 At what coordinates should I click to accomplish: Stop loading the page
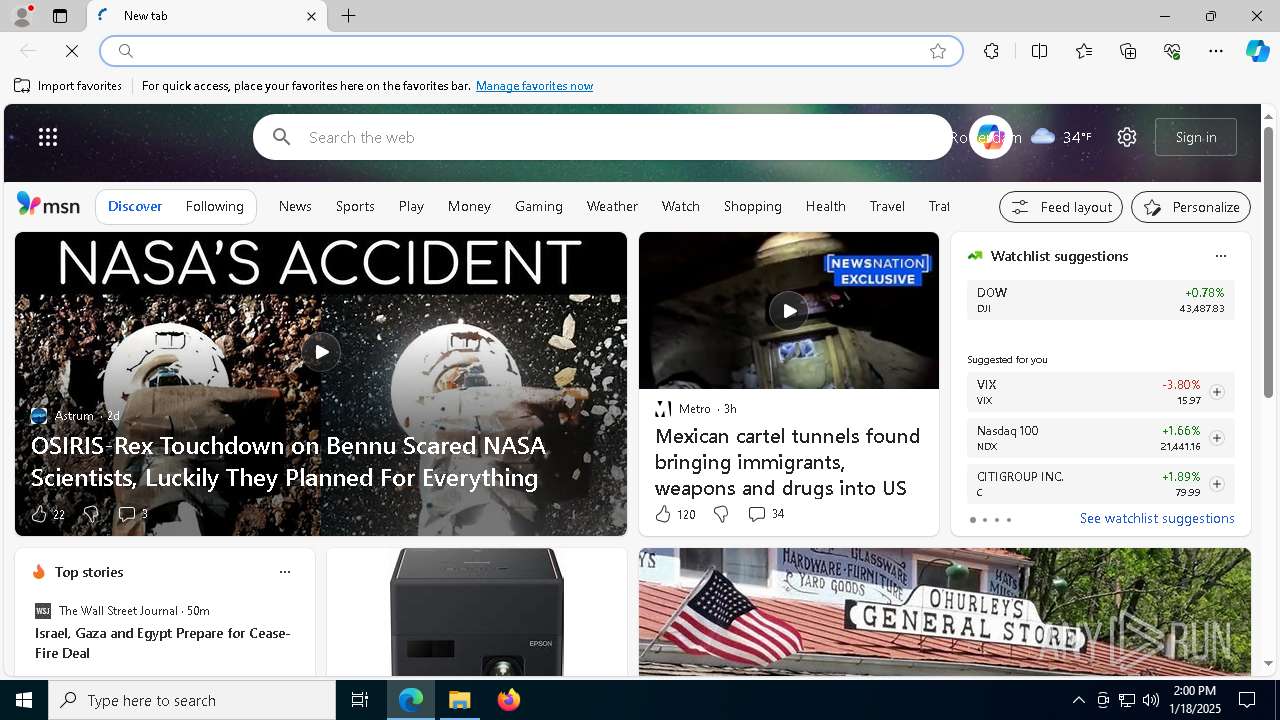72,51
